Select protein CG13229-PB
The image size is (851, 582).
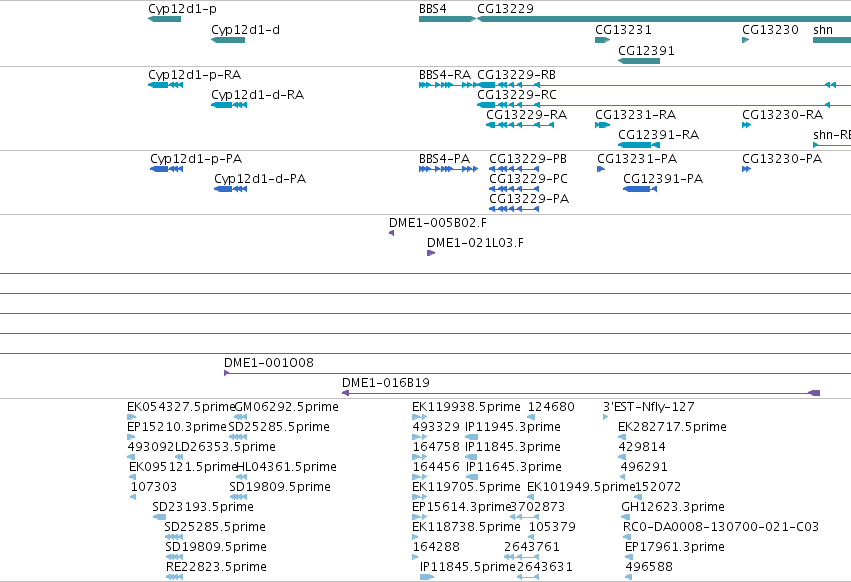[514, 169]
